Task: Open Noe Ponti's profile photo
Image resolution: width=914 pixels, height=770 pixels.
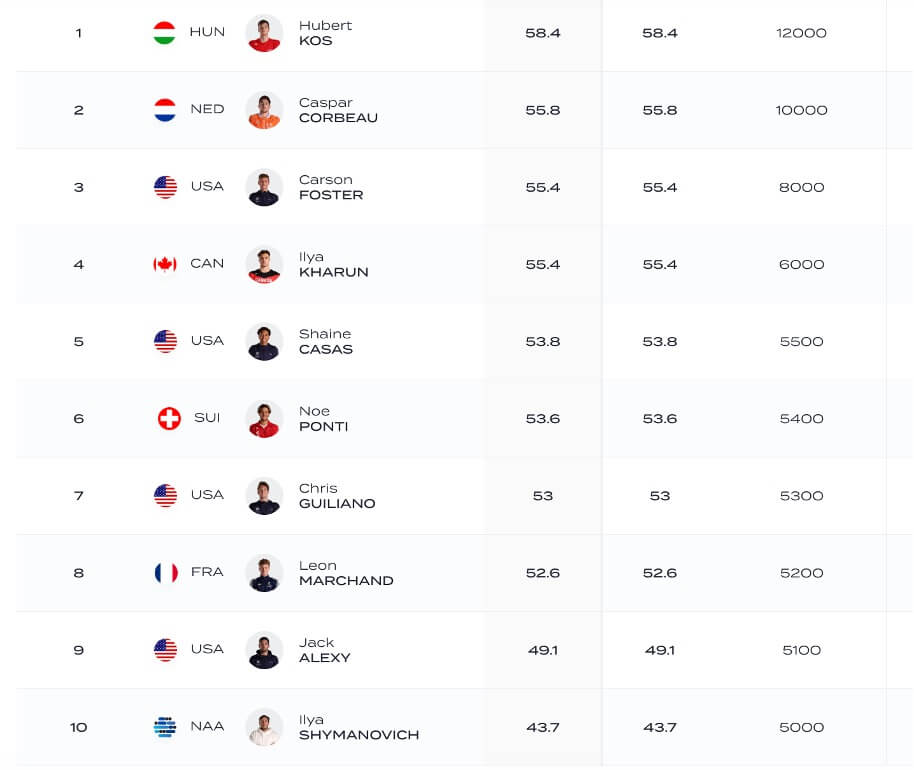Action: (264, 418)
